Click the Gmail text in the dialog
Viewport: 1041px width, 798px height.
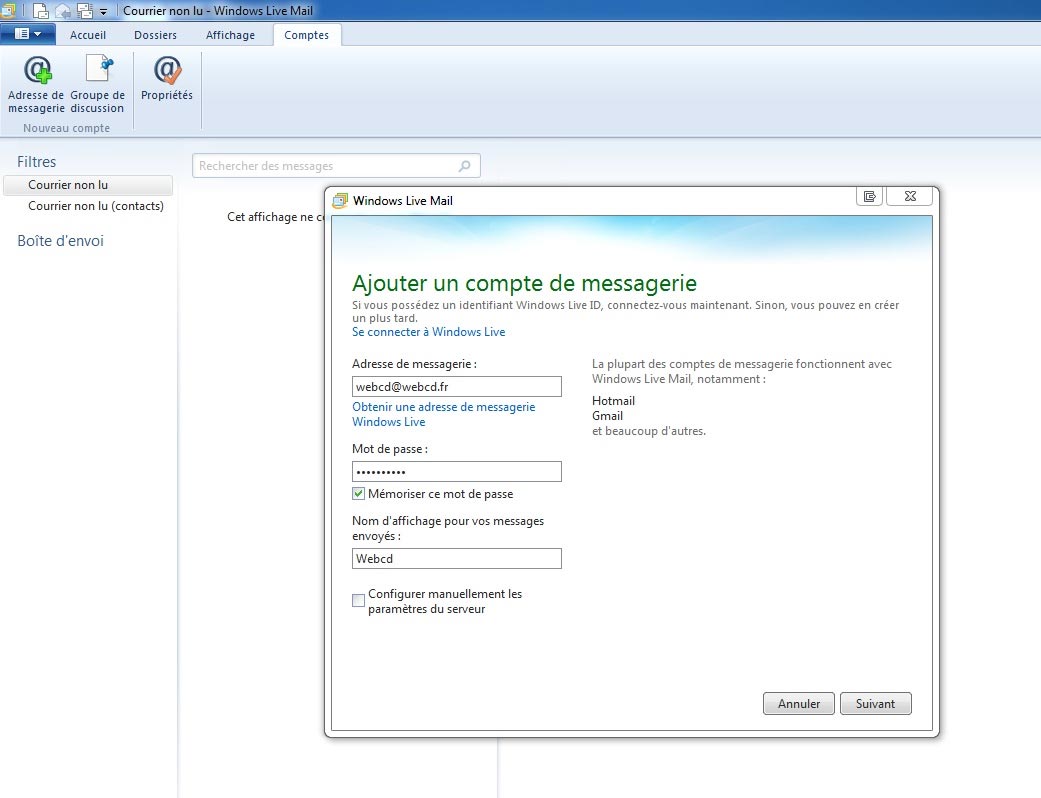607,416
